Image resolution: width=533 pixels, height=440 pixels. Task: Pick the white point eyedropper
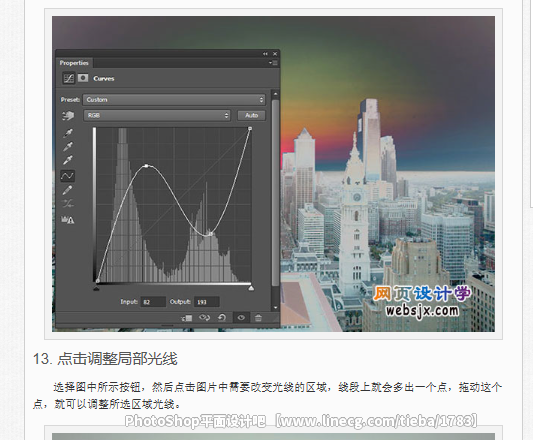(68, 160)
